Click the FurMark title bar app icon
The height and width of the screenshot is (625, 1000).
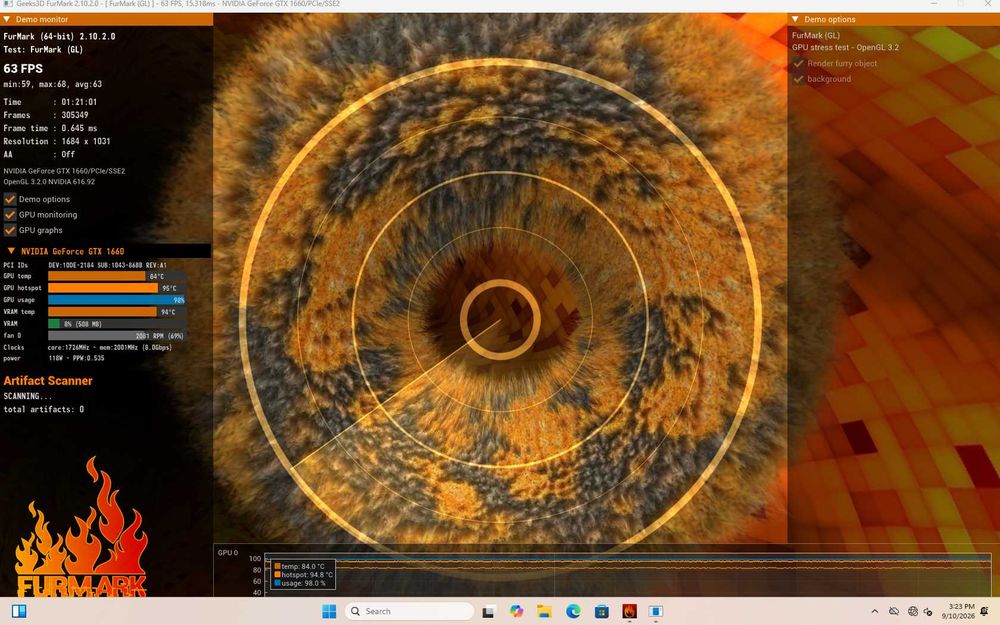(8, 4)
